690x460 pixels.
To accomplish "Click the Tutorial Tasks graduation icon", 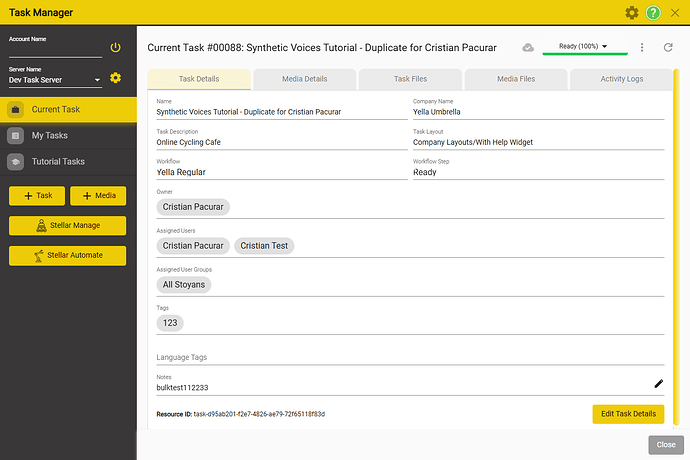I will [15, 162].
